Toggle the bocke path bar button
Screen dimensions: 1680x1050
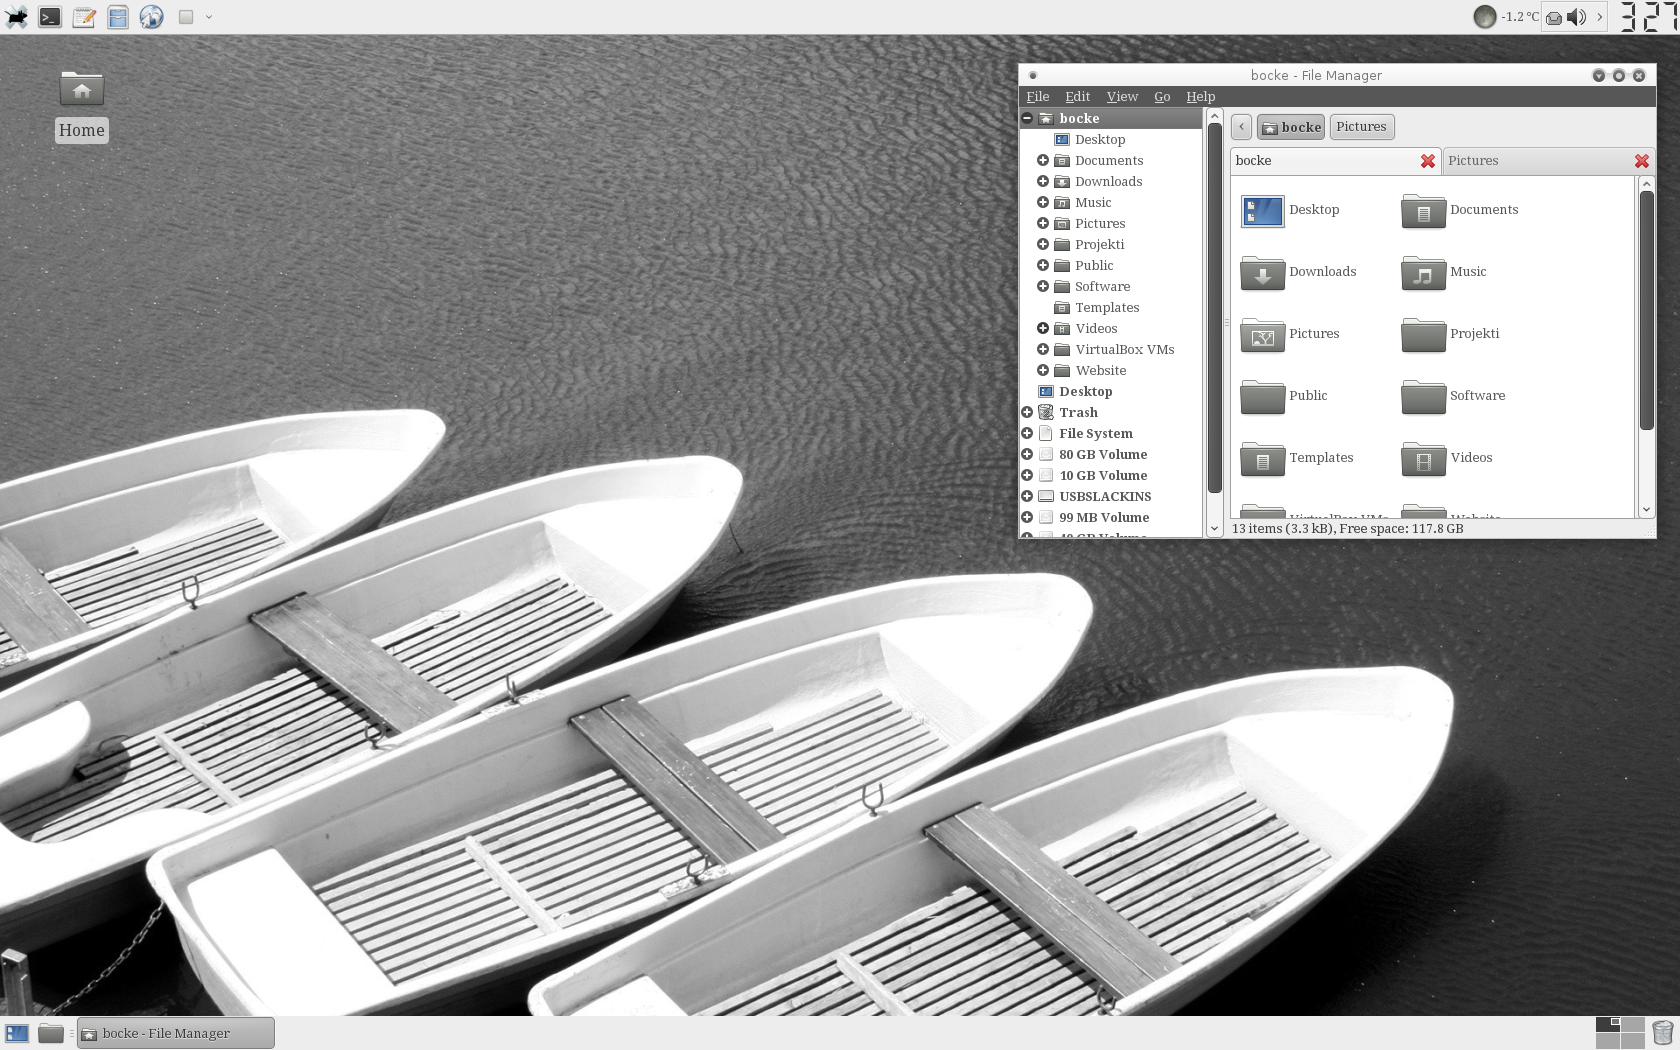coord(1291,127)
